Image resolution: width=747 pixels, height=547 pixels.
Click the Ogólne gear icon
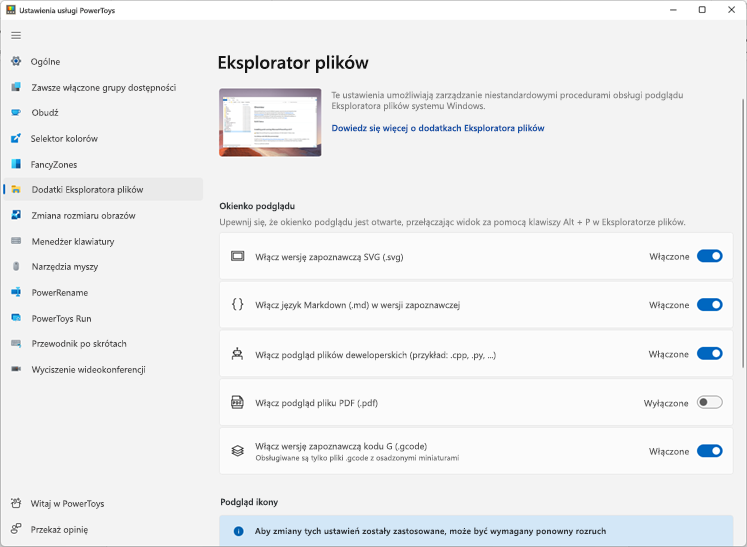16,61
